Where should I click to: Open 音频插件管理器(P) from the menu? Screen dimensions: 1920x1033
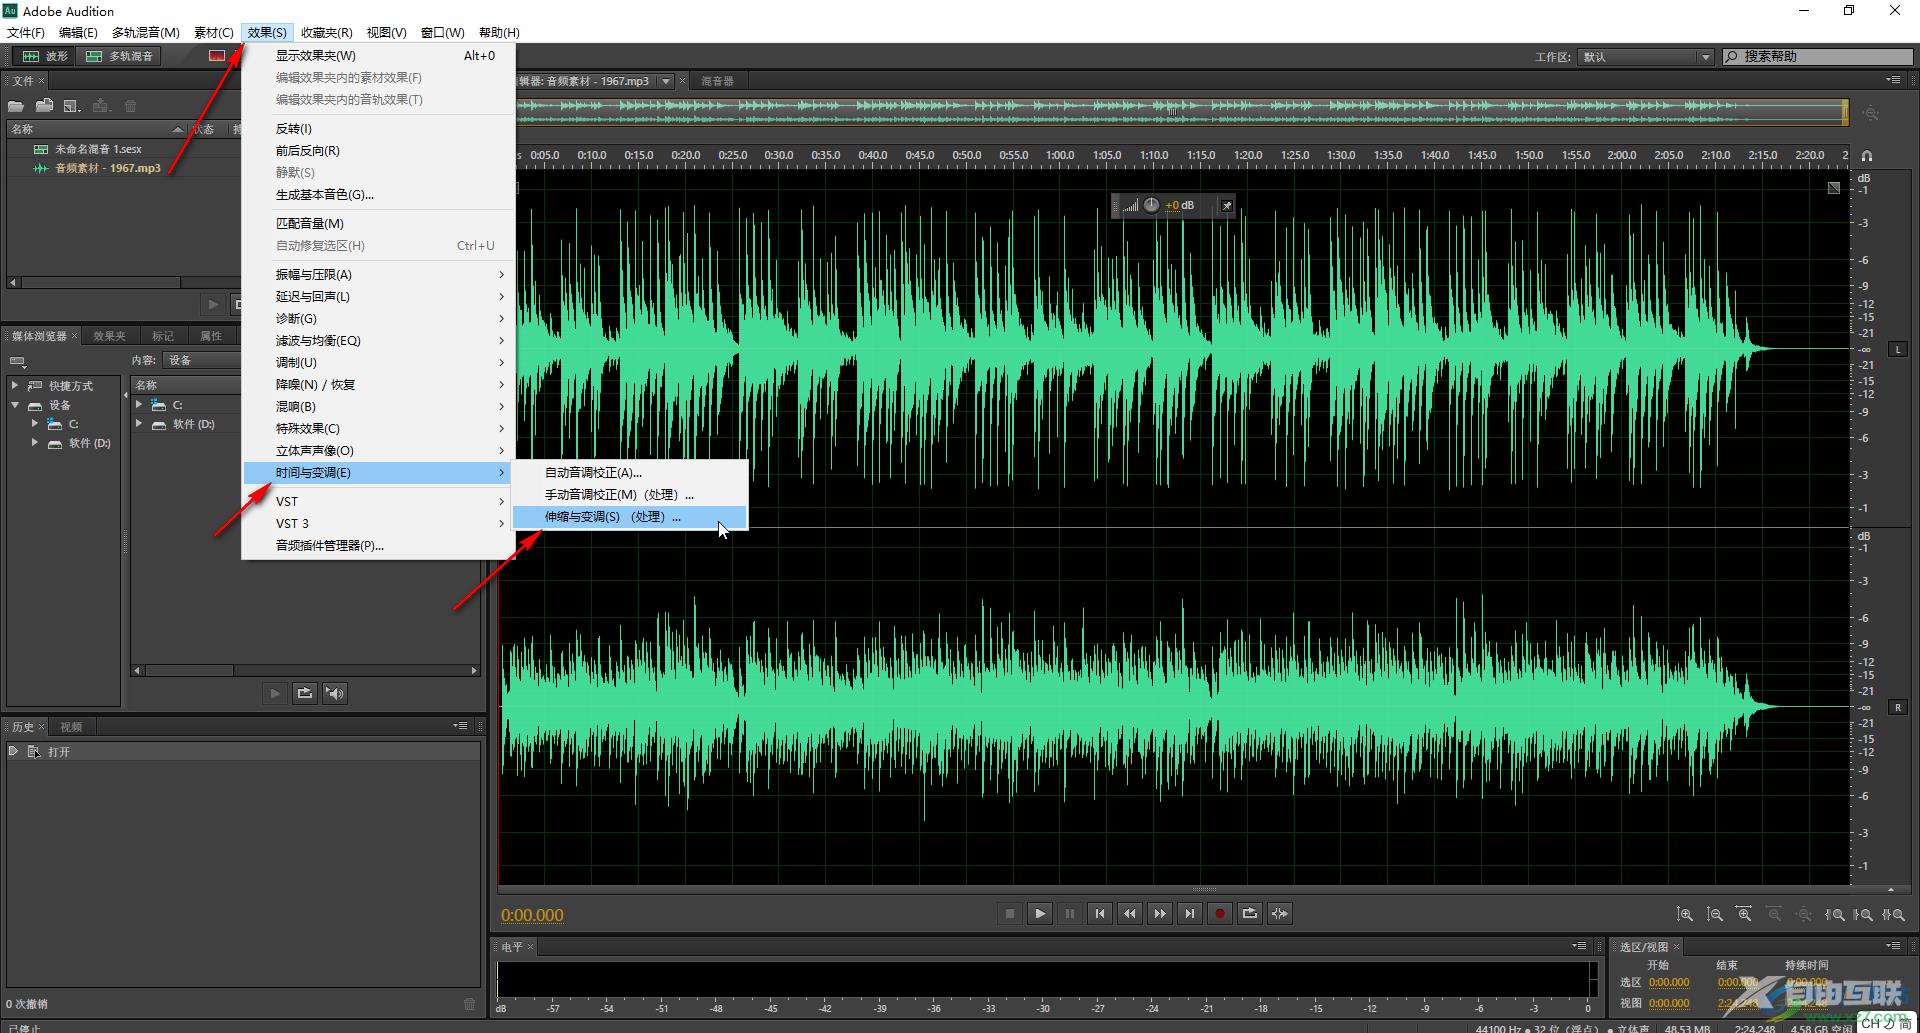[x=379, y=545]
